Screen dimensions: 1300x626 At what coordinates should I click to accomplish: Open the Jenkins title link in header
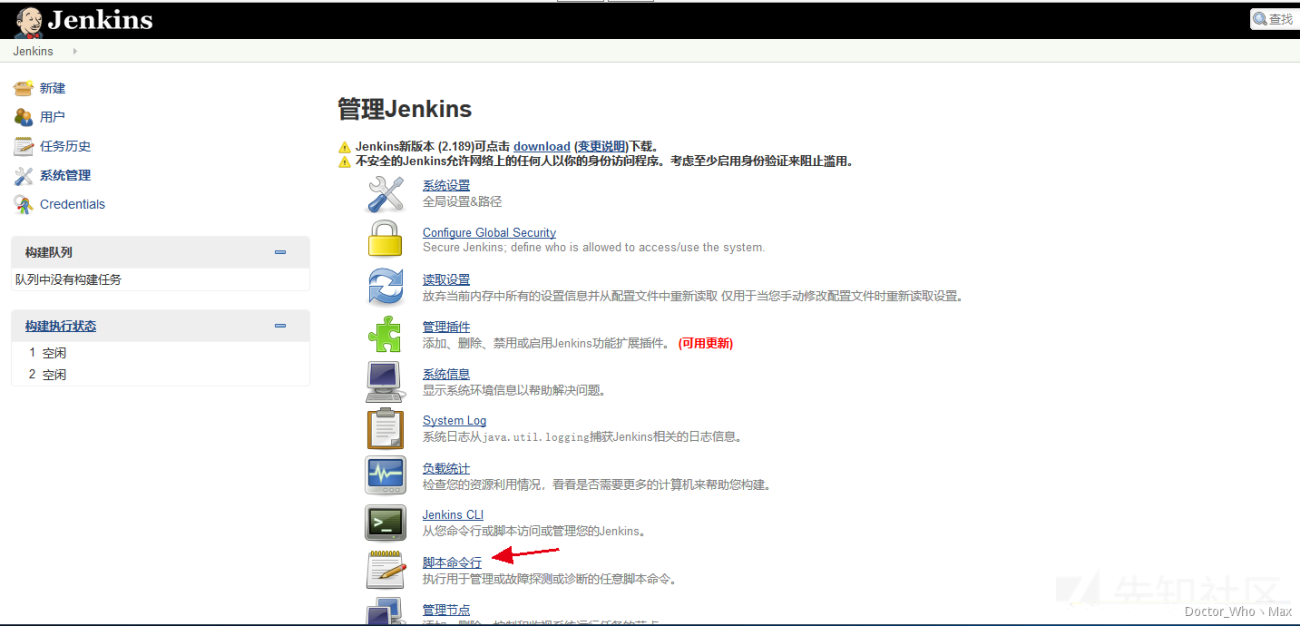(100, 20)
